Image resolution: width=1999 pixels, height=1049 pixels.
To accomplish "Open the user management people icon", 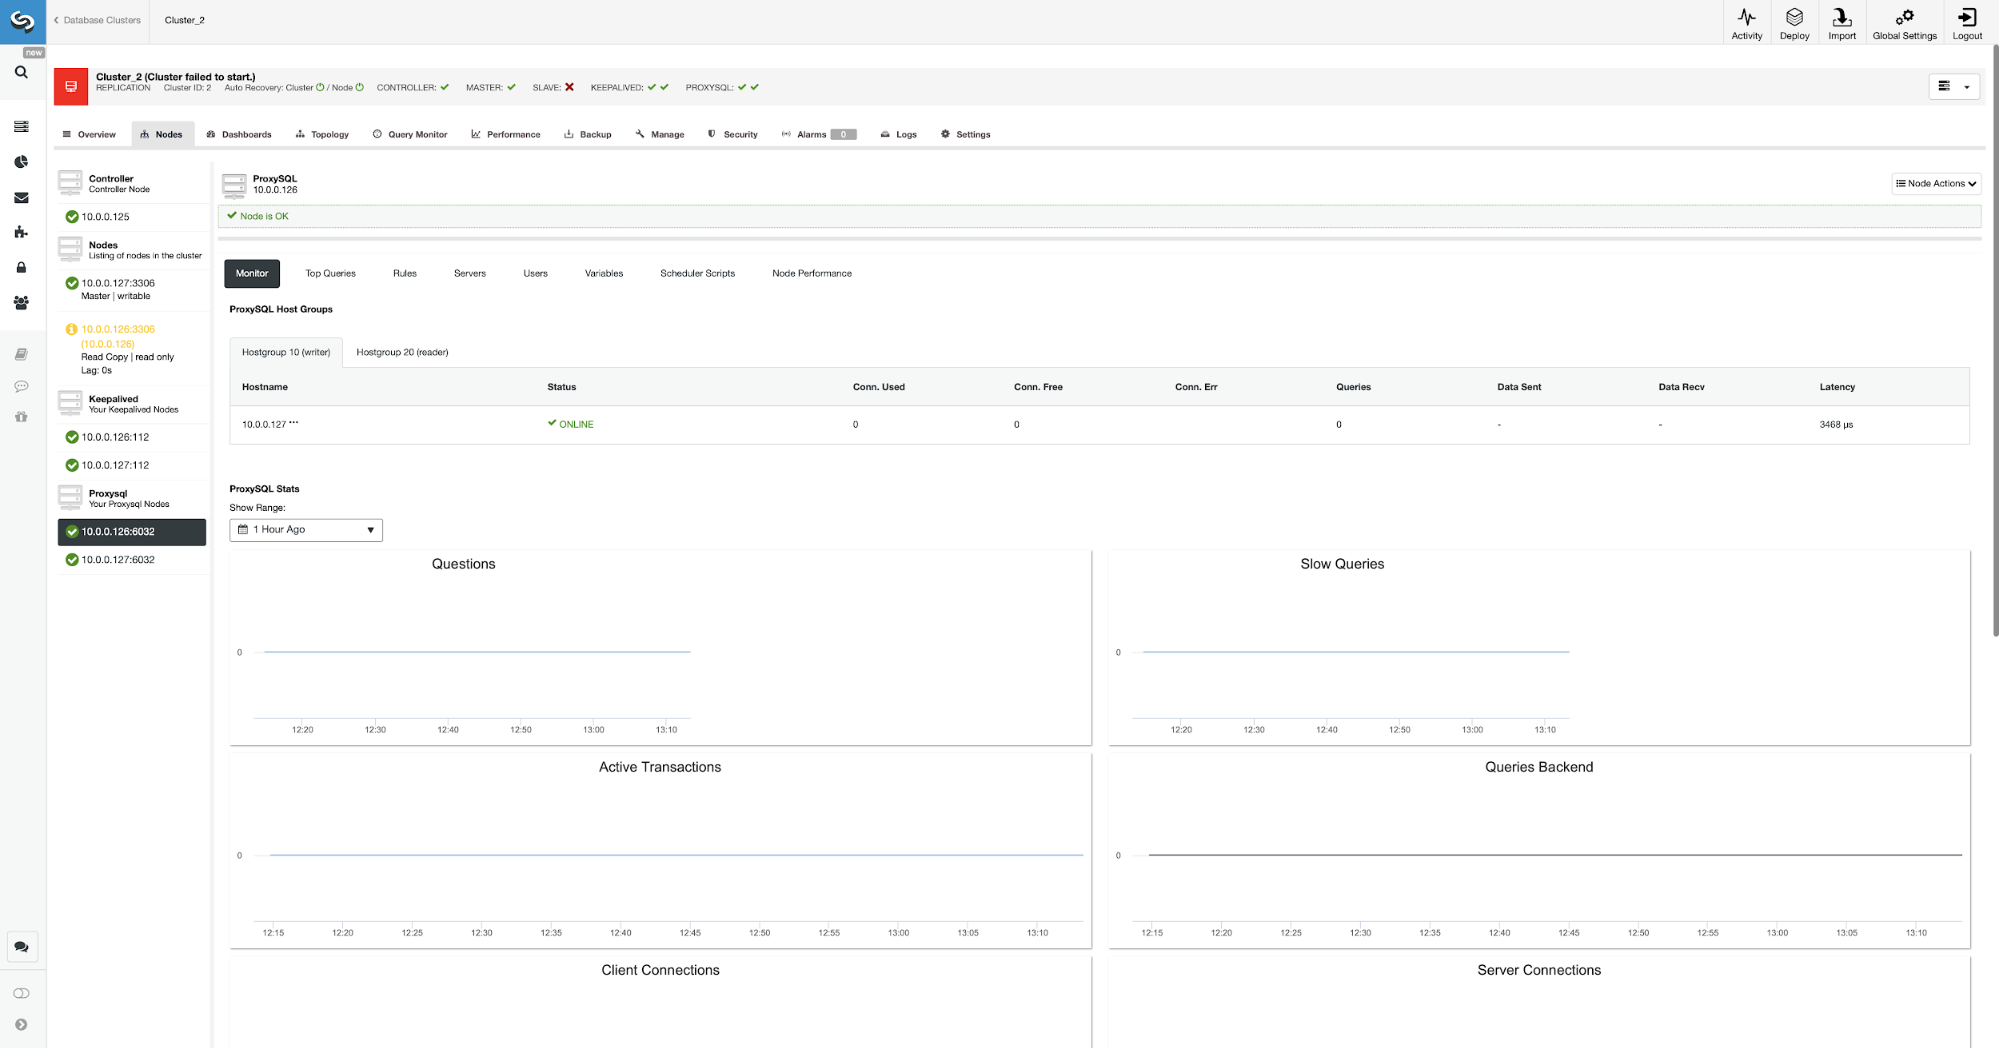I will click(x=21, y=303).
